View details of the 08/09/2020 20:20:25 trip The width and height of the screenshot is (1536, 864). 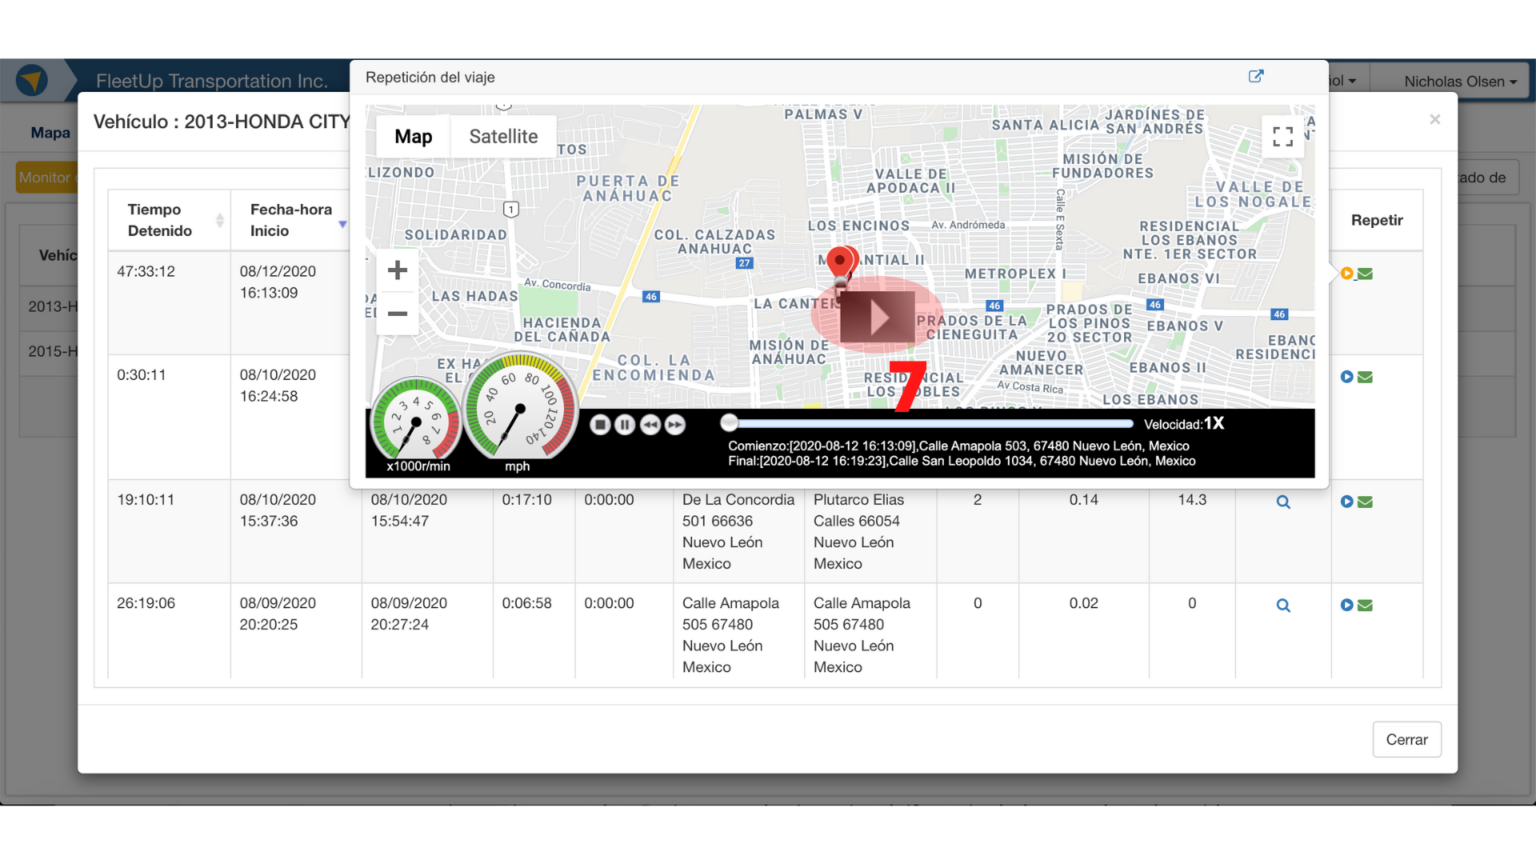(1283, 605)
